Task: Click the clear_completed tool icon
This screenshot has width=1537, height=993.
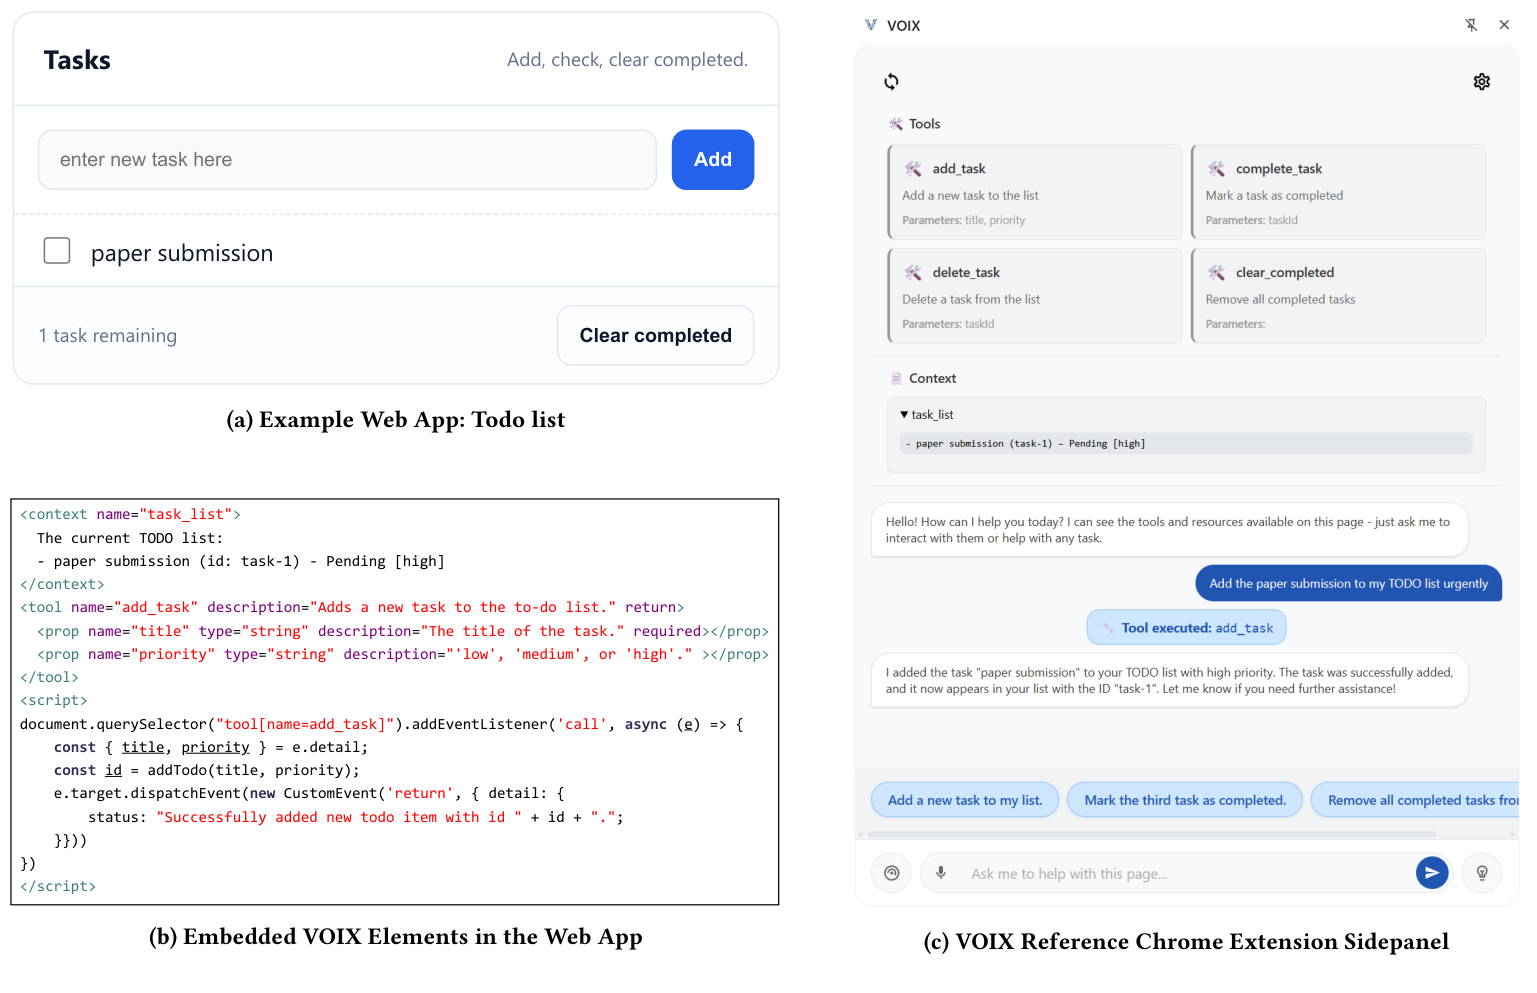Action: pyautogui.click(x=1218, y=272)
